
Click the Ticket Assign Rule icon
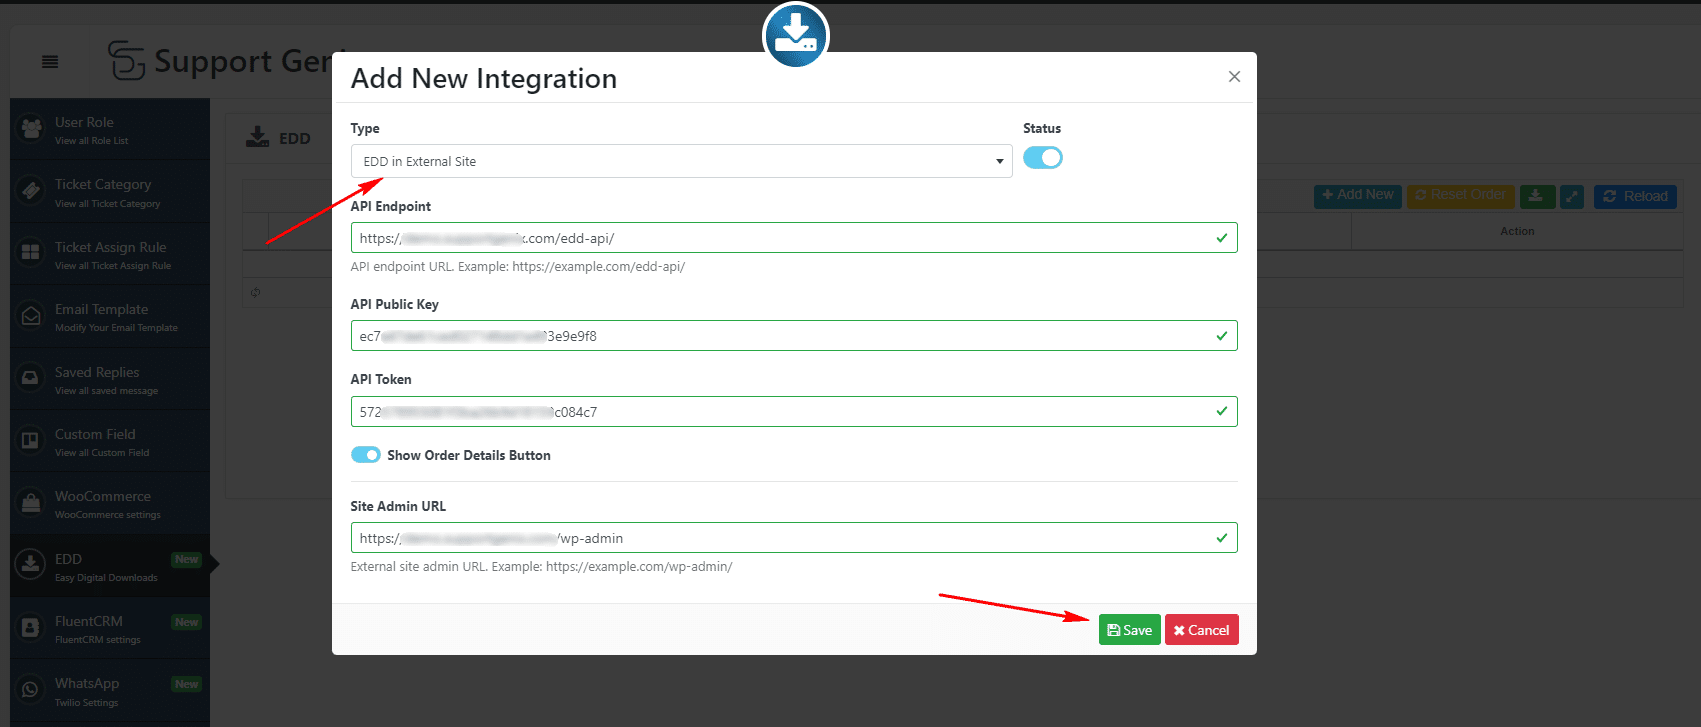[x=31, y=253]
